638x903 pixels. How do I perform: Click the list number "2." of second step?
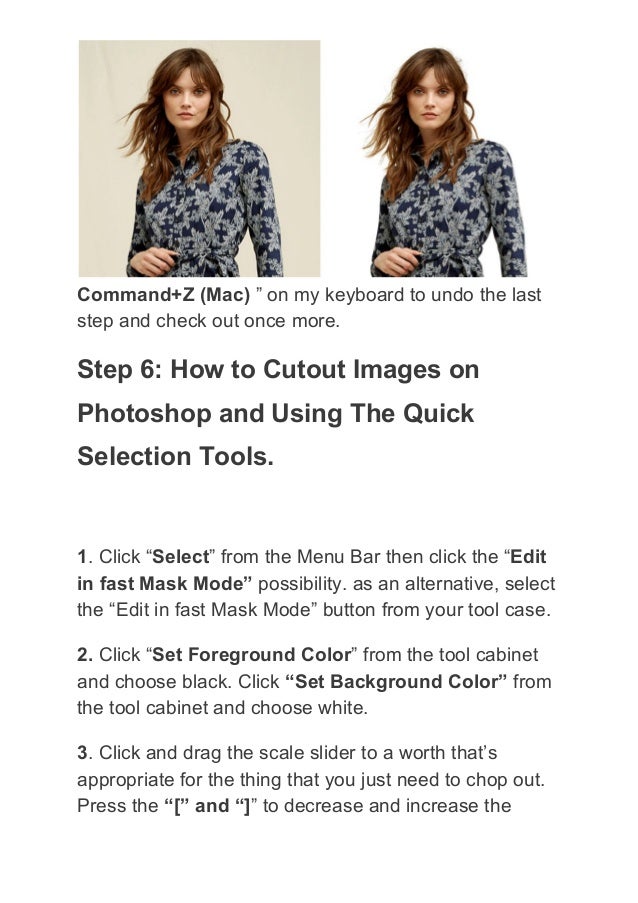coord(85,655)
